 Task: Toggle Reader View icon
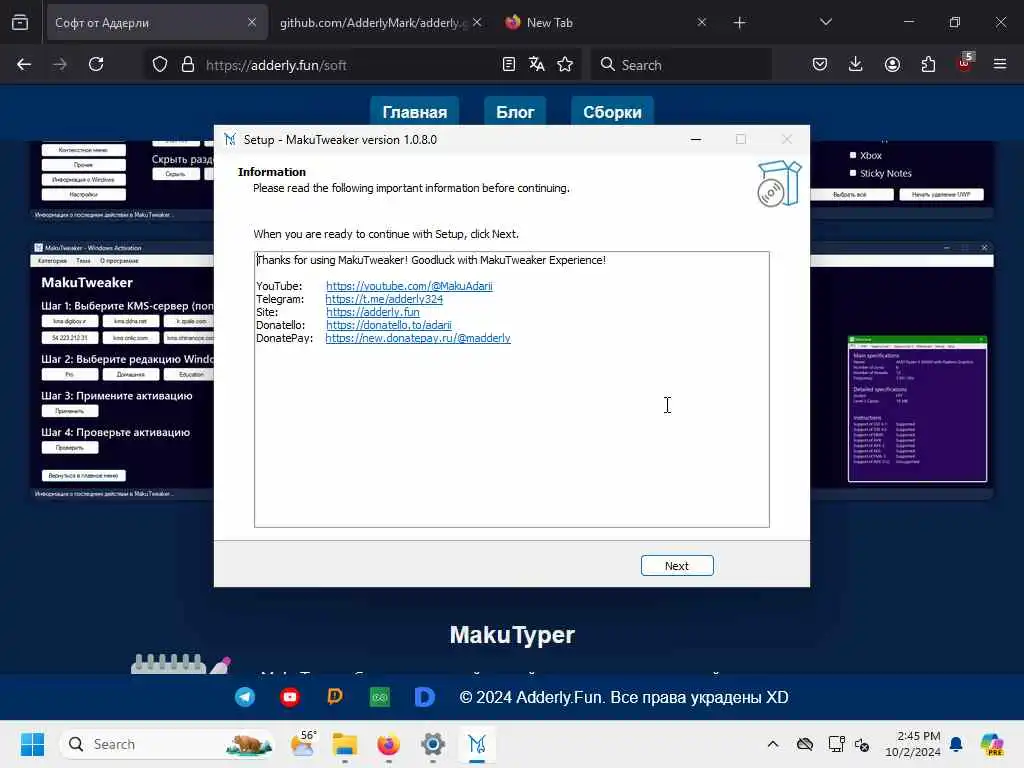pos(509,64)
